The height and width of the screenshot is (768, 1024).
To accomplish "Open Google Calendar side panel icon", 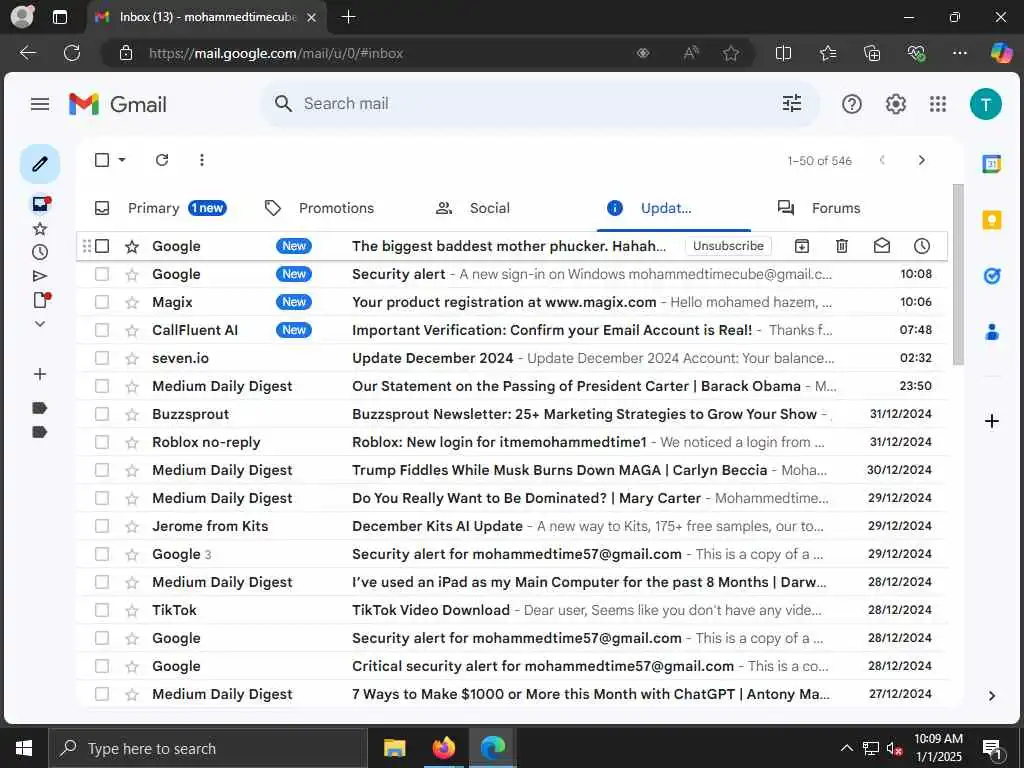I will [991, 164].
